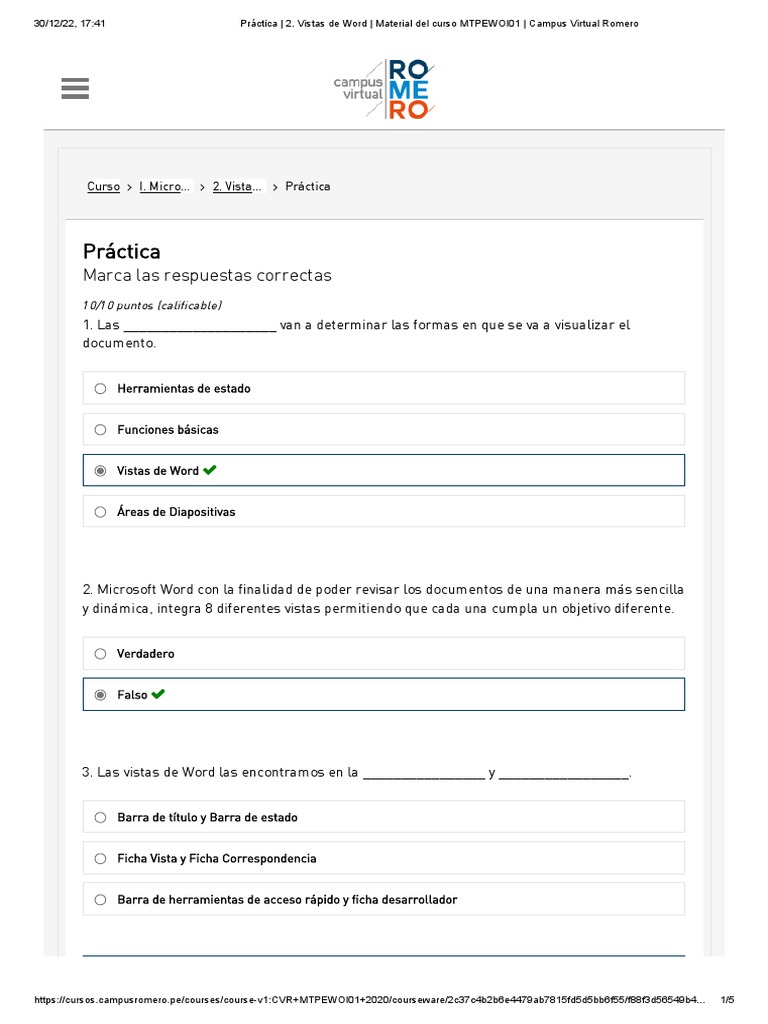Click chevron before 'Práctica' breadcrumb

(x=275, y=187)
